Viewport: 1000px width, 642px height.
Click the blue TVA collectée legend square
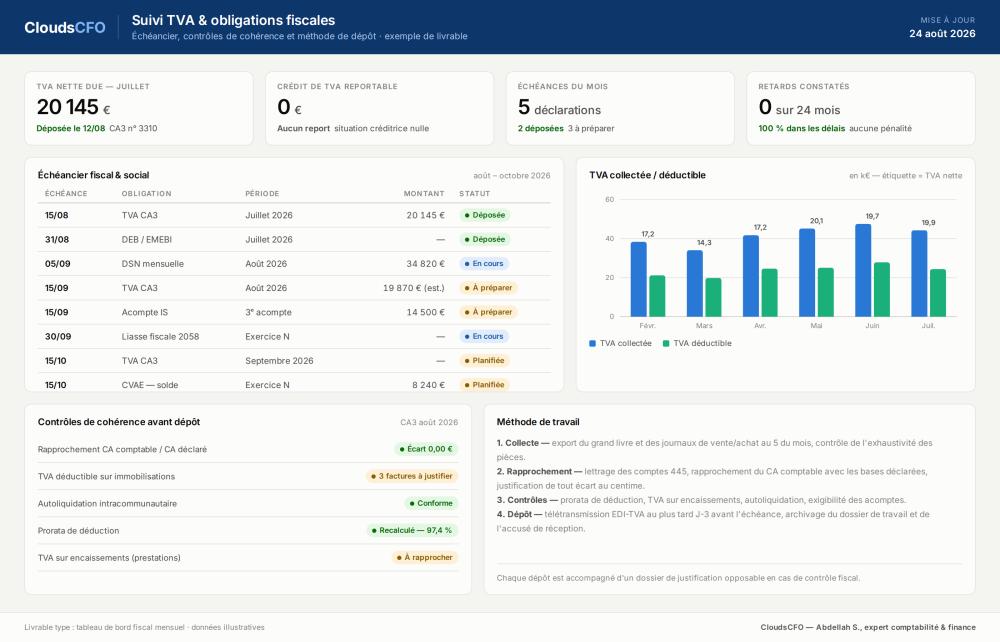click(592, 344)
